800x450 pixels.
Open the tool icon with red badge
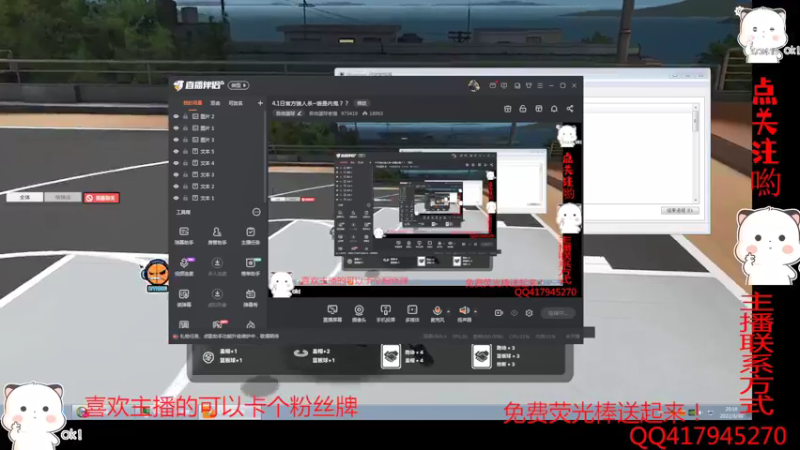tap(218, 324)
